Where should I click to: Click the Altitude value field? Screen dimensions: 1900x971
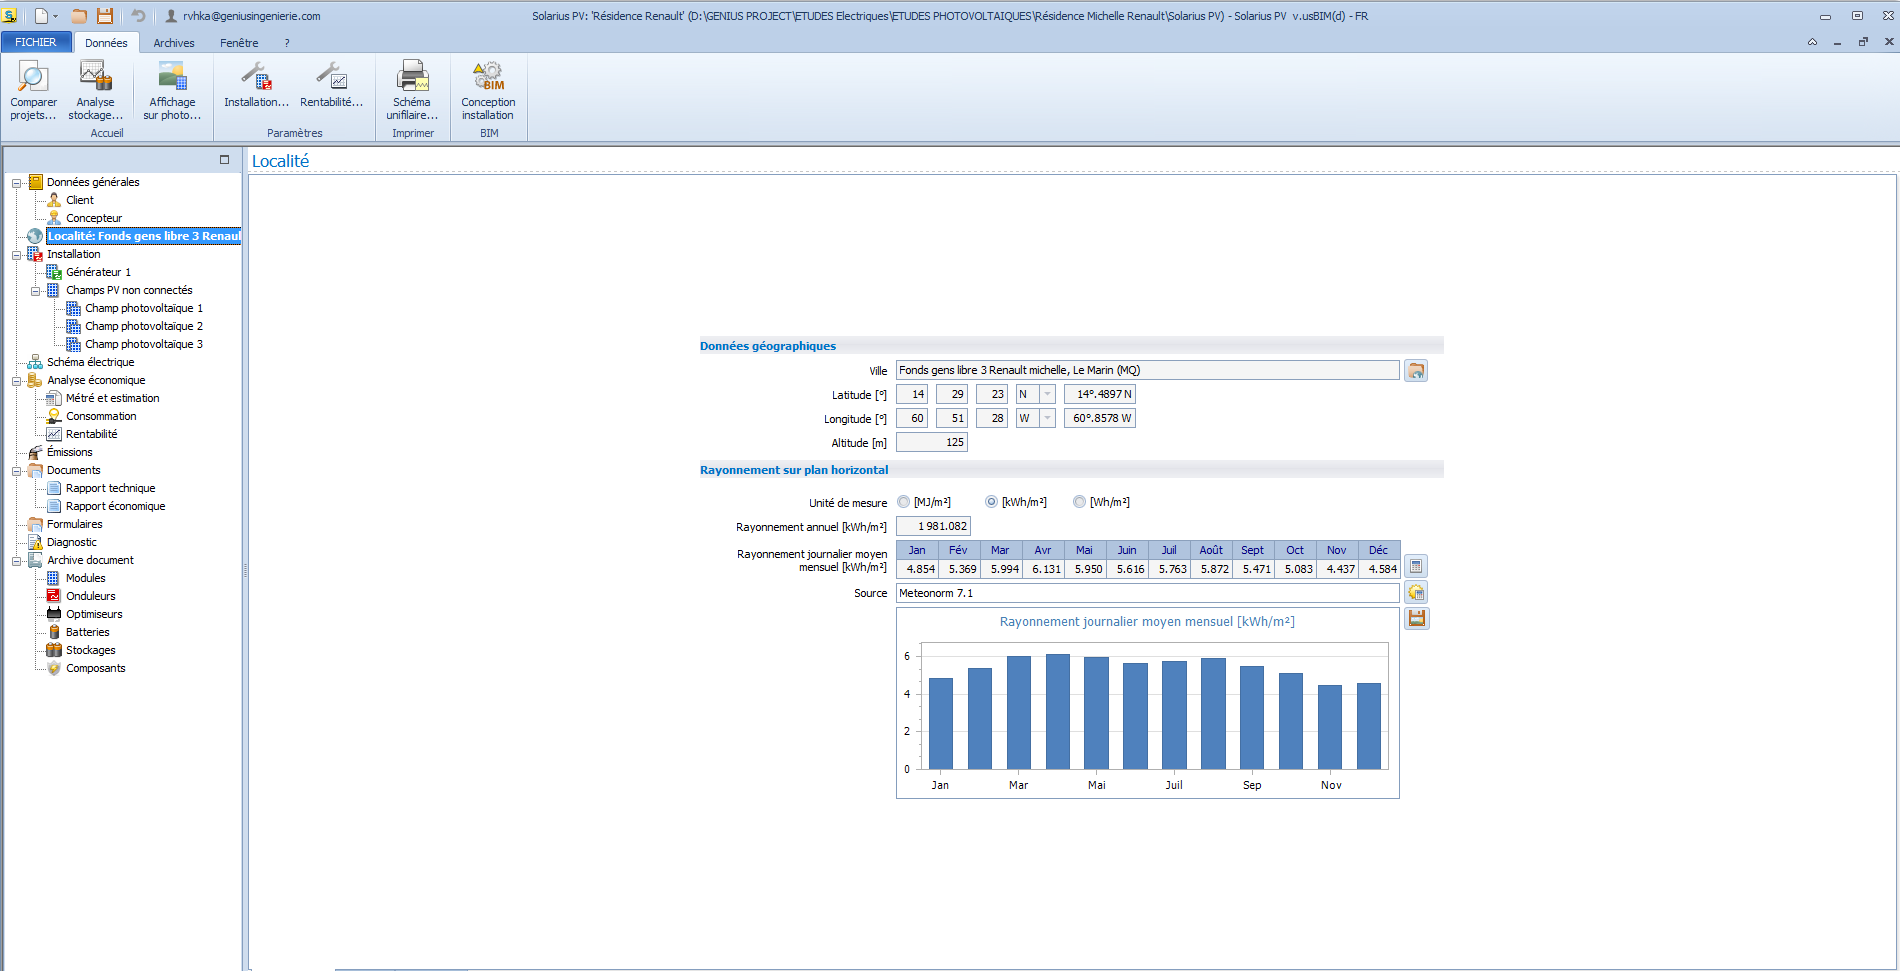pyautogui.click(x=932, y=442)
